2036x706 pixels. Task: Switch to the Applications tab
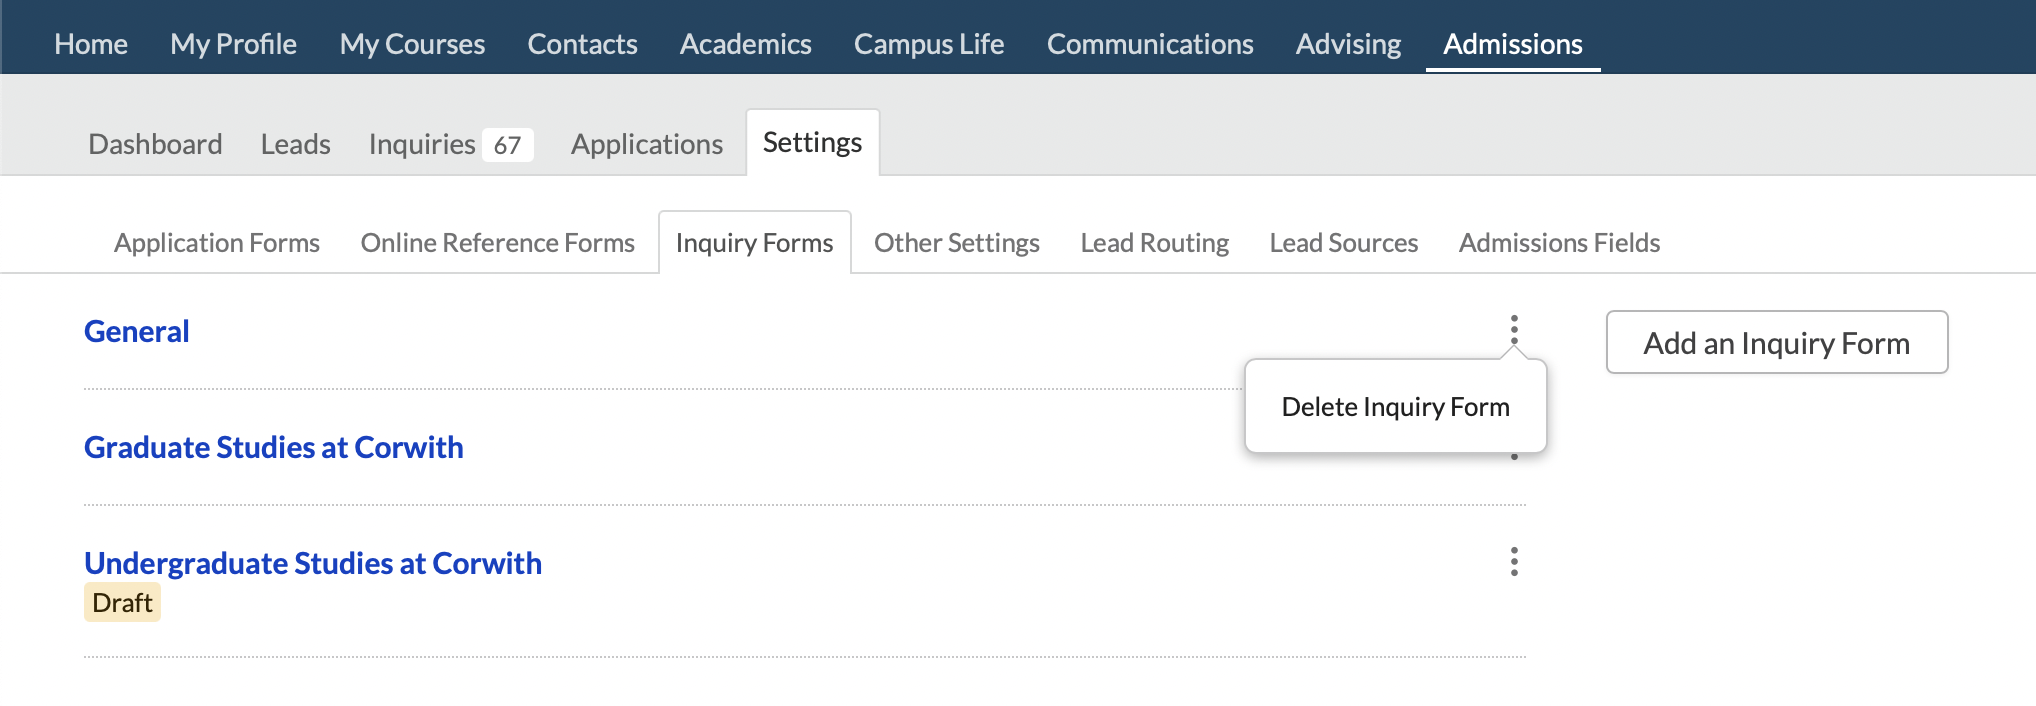646,144
